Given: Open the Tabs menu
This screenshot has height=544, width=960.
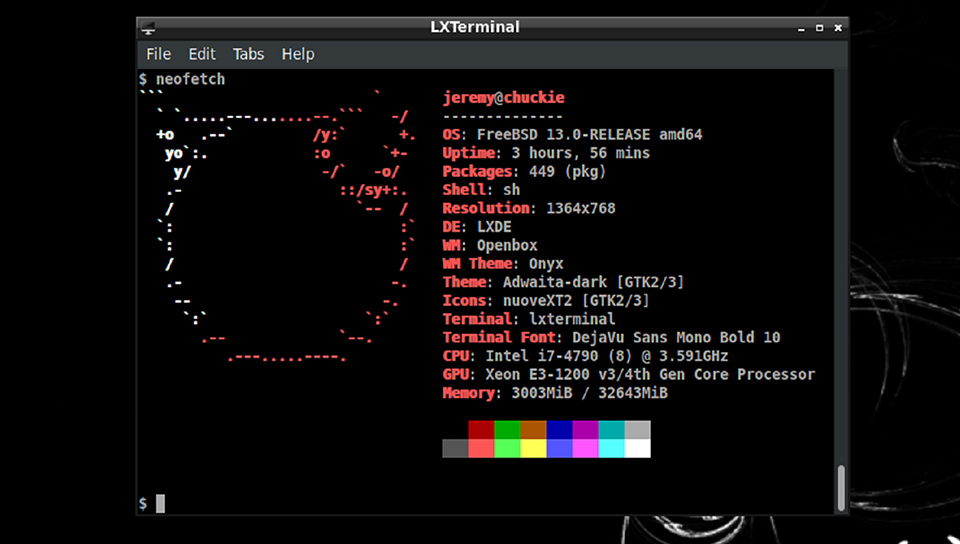Looking at the screenshot, I should [248, 54].
